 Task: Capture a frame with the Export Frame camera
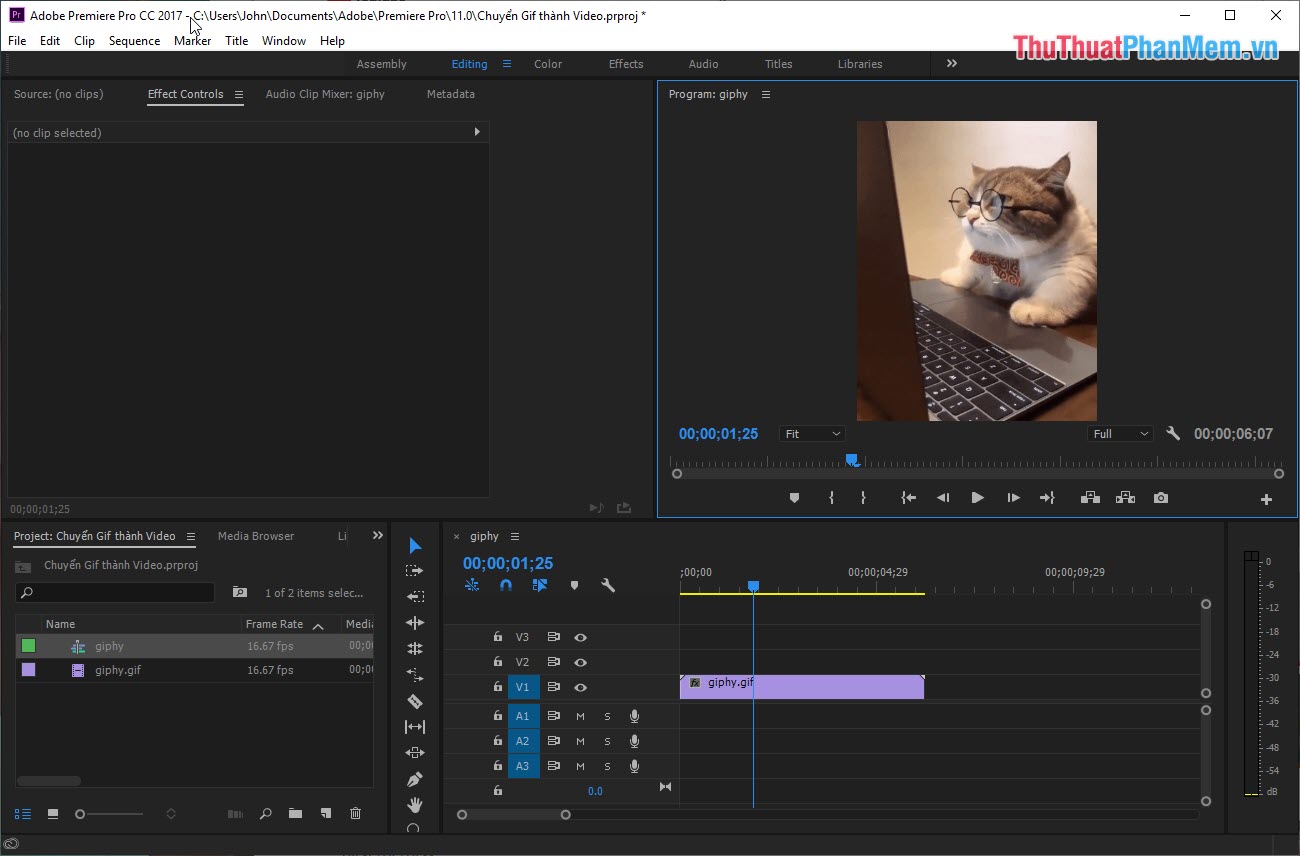pos(1159,497)
